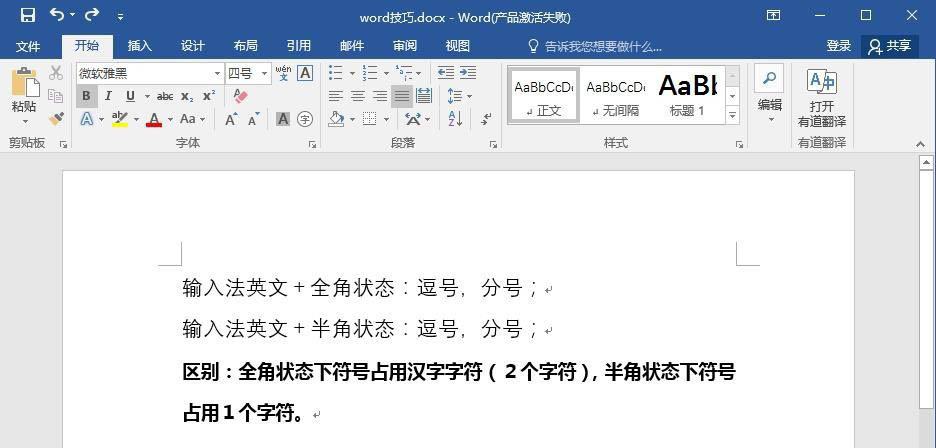Click the 共享 share button
This screenshot has width=936, height=448.
(x=890, y=46)
